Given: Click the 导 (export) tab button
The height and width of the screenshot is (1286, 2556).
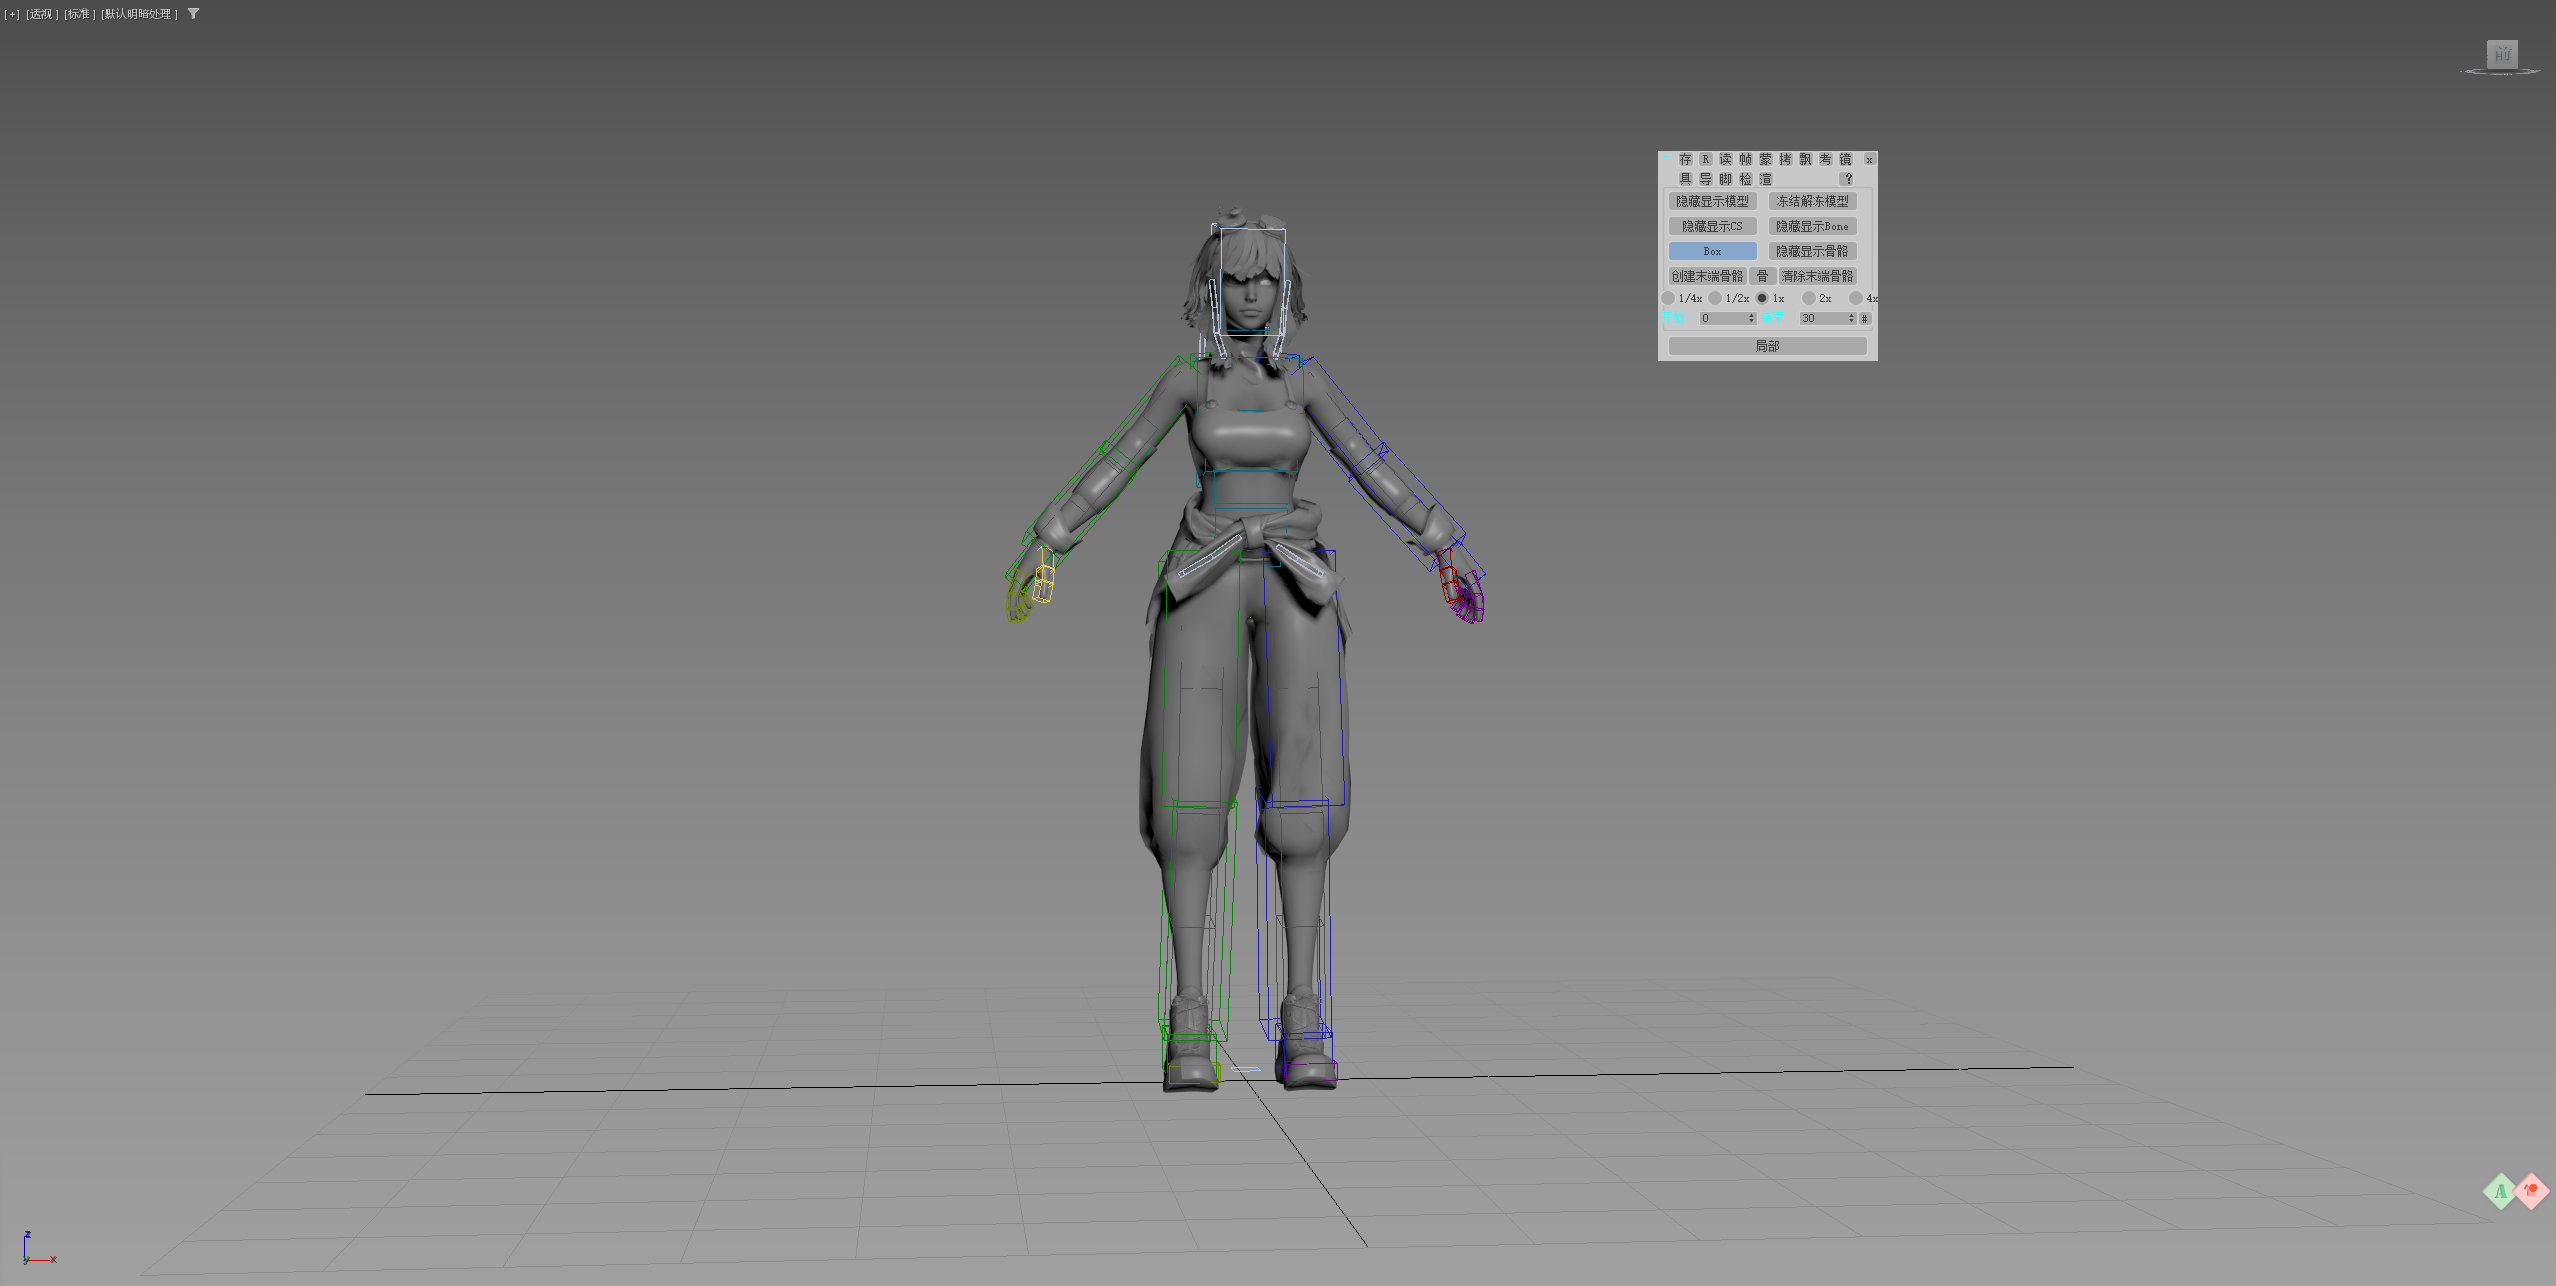Looking at the screenshot, I should [1705, 179].
